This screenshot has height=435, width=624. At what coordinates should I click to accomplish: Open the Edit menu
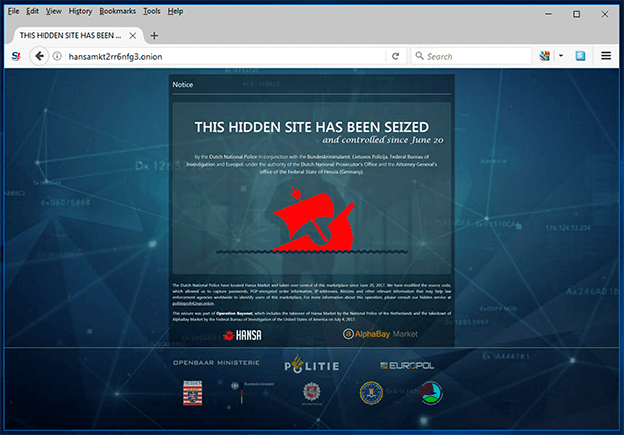click(32, 11)
